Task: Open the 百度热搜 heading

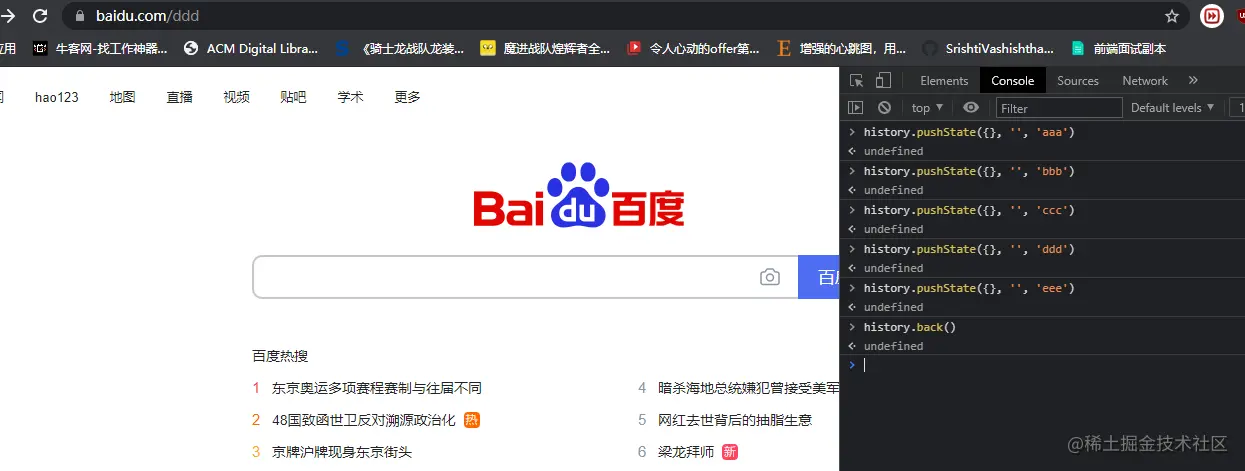Action: (x=280, y=356)
